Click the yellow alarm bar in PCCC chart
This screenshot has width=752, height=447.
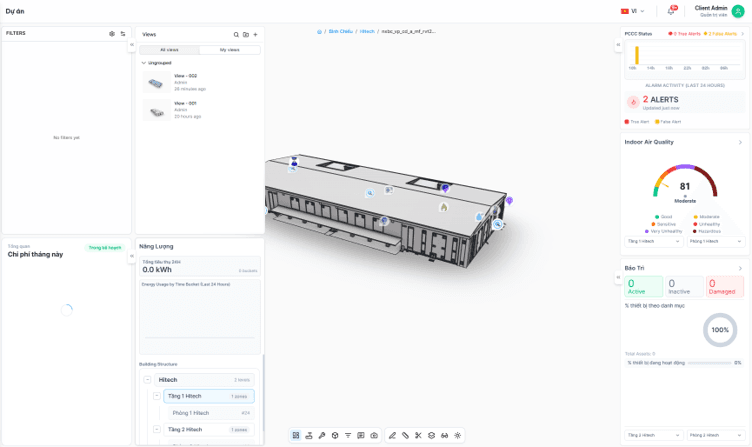click(637, 55)
